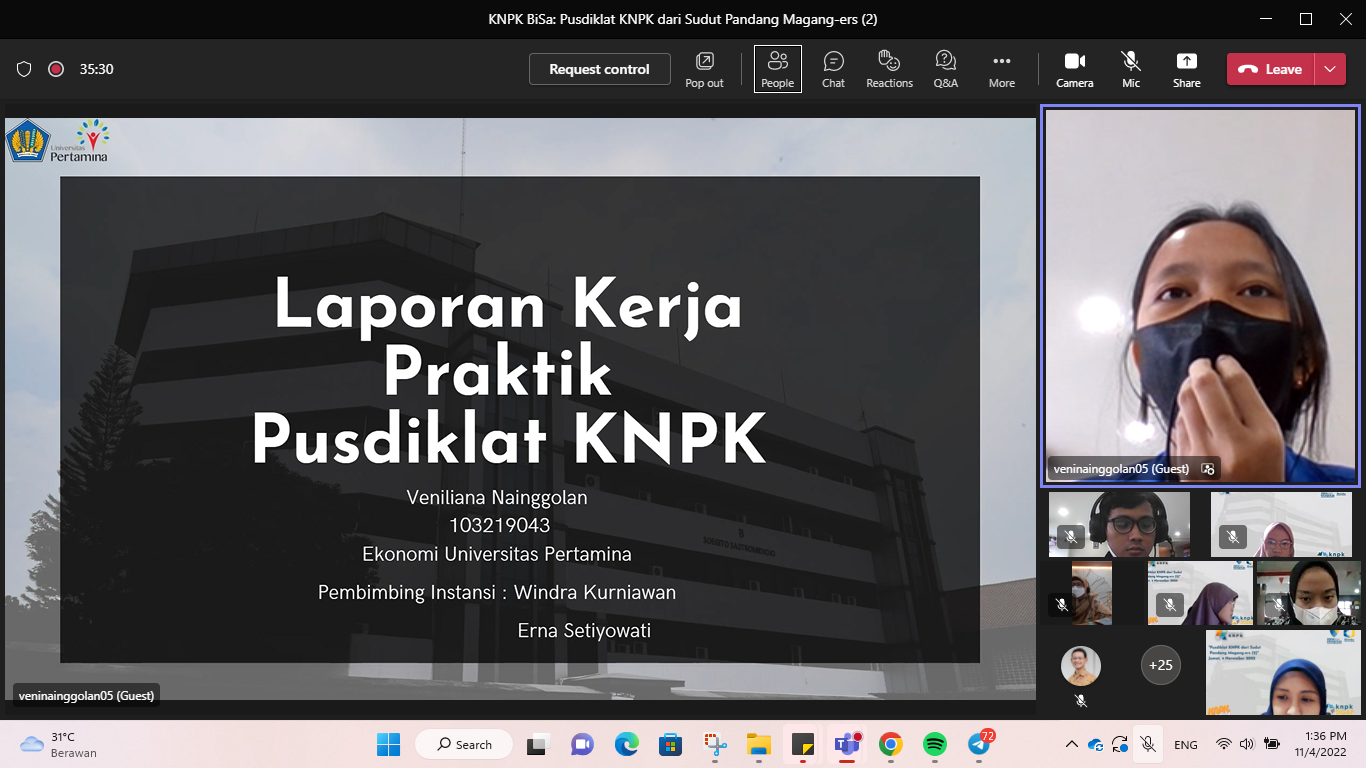This screenshot has width=1366, height=768.
Task: Click student number 103219043 on slide
Action: pos(499,525)
